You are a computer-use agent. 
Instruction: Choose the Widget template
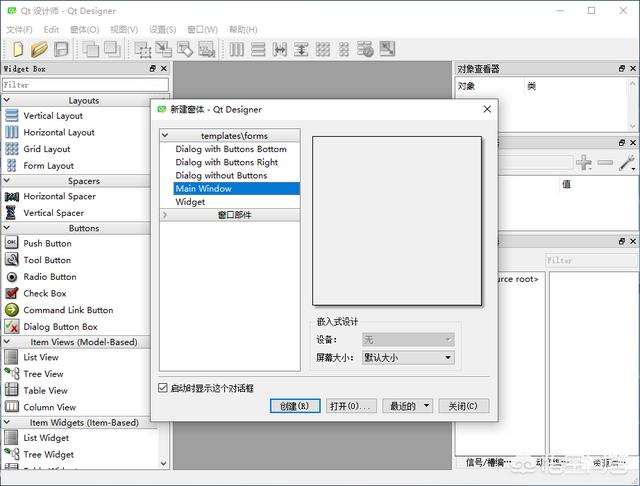coord(190,202)
